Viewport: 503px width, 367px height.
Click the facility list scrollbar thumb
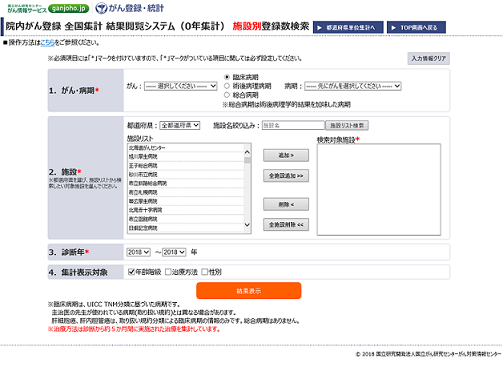click(247, 160)
